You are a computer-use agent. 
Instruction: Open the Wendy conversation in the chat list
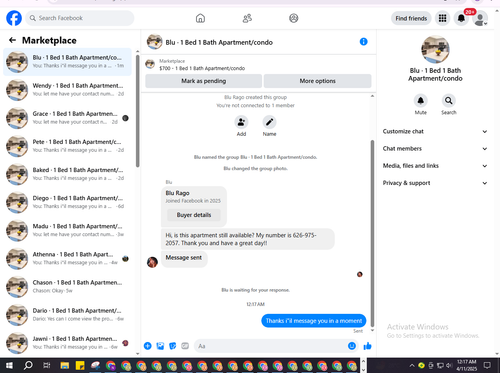click(68, 90)
